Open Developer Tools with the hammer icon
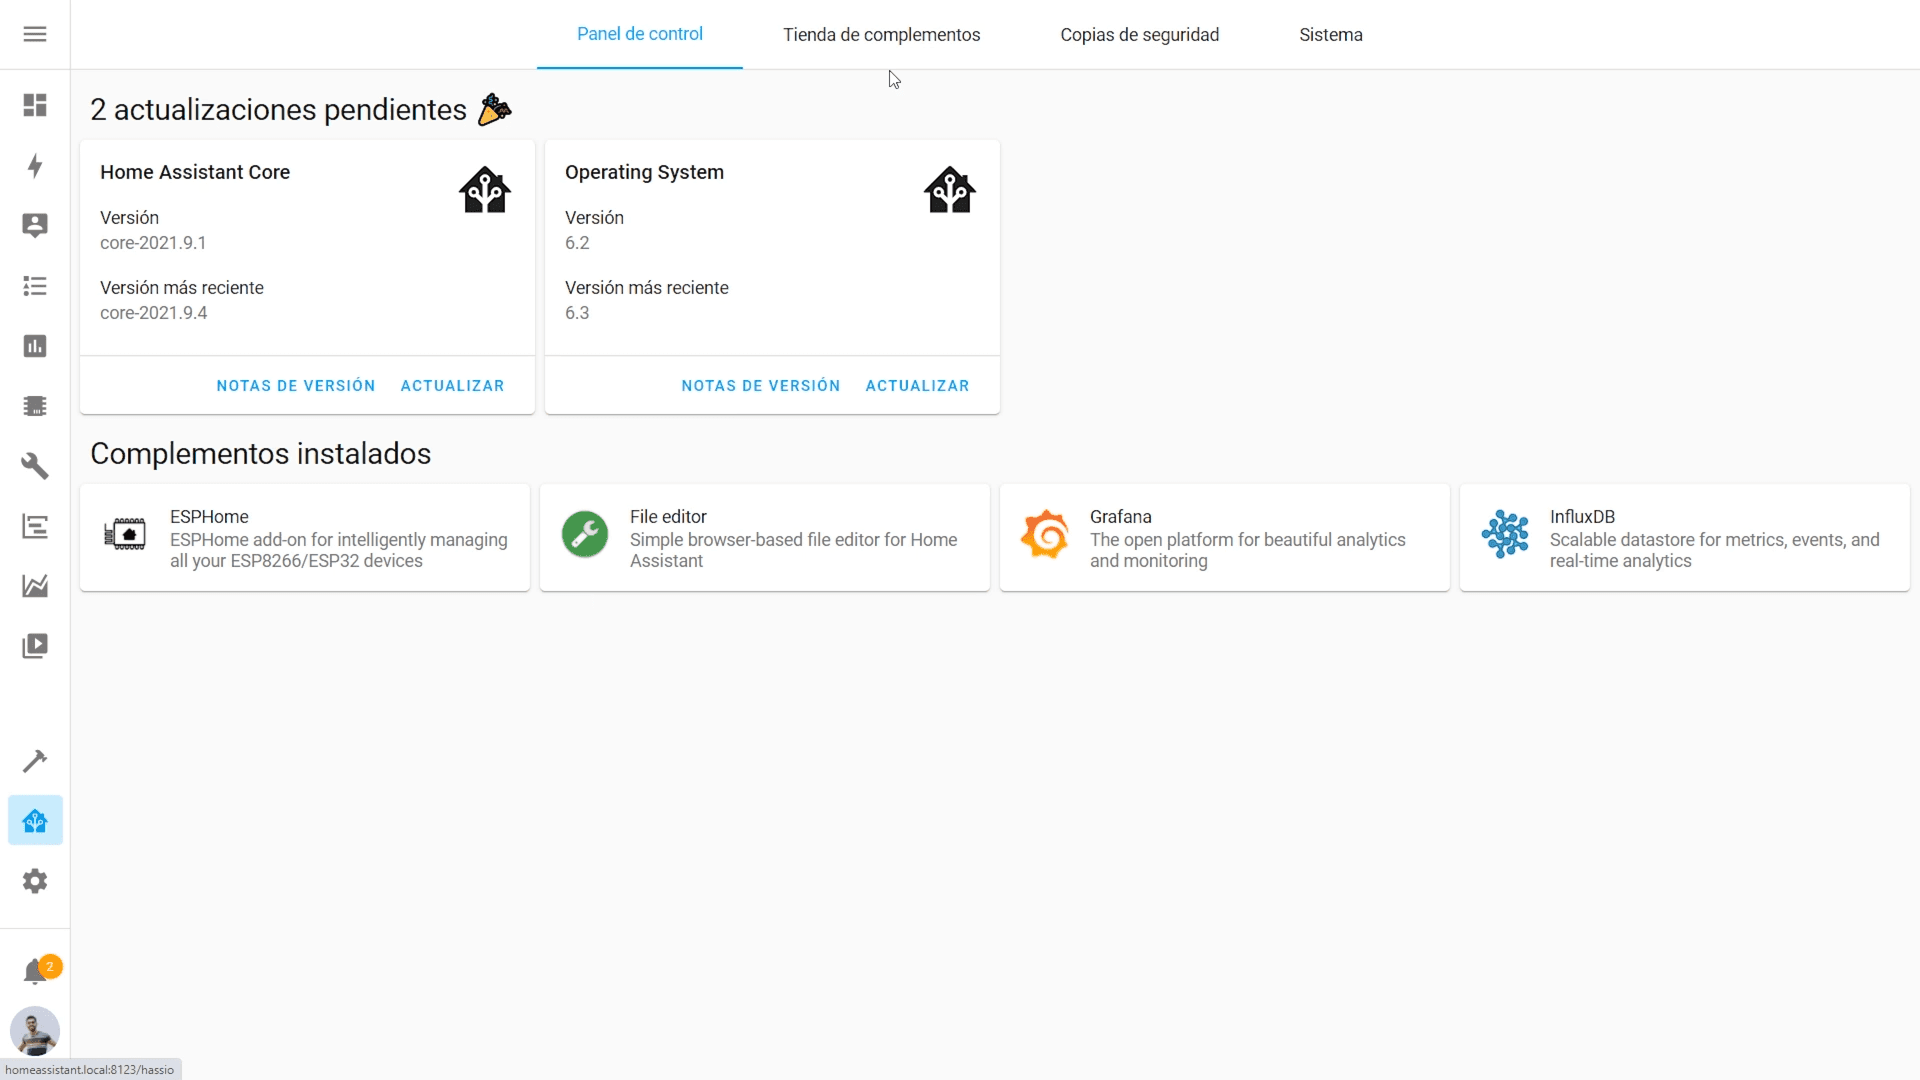Viewport: 1920px width, 1080px height. point(35,761)
